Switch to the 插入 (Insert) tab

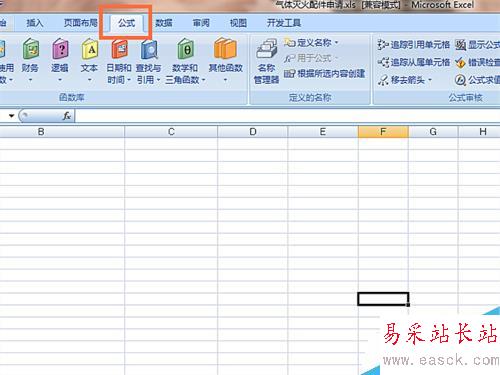[x=35, y=23]
